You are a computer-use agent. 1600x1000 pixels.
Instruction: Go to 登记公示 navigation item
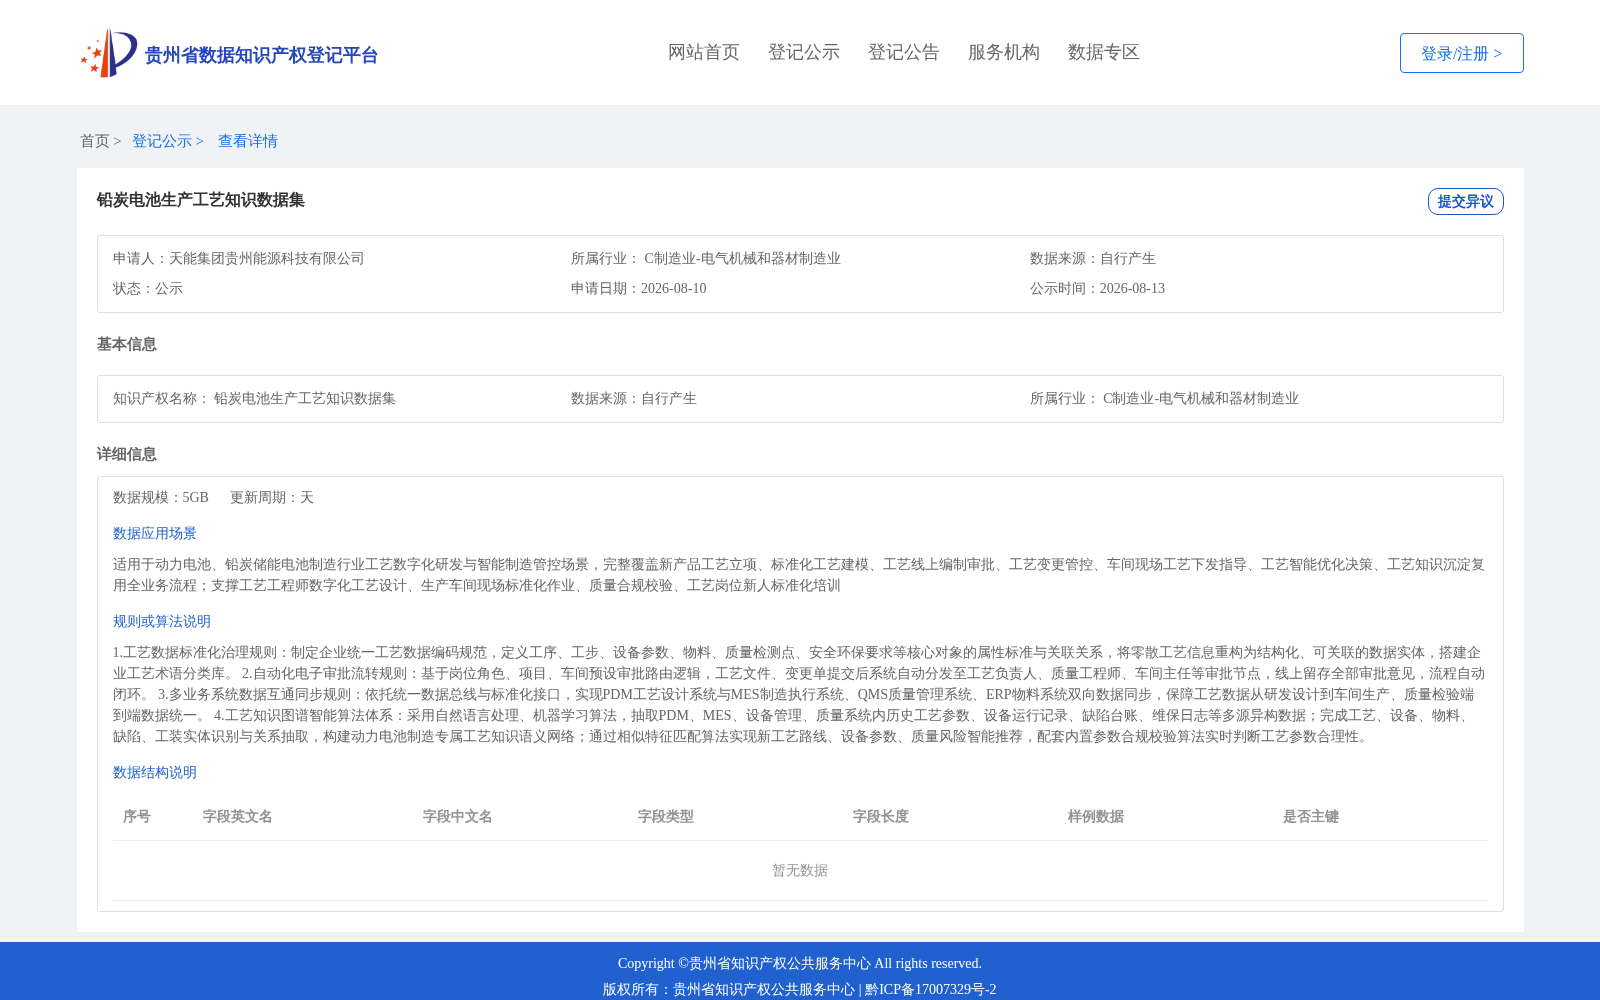(804, 52)
